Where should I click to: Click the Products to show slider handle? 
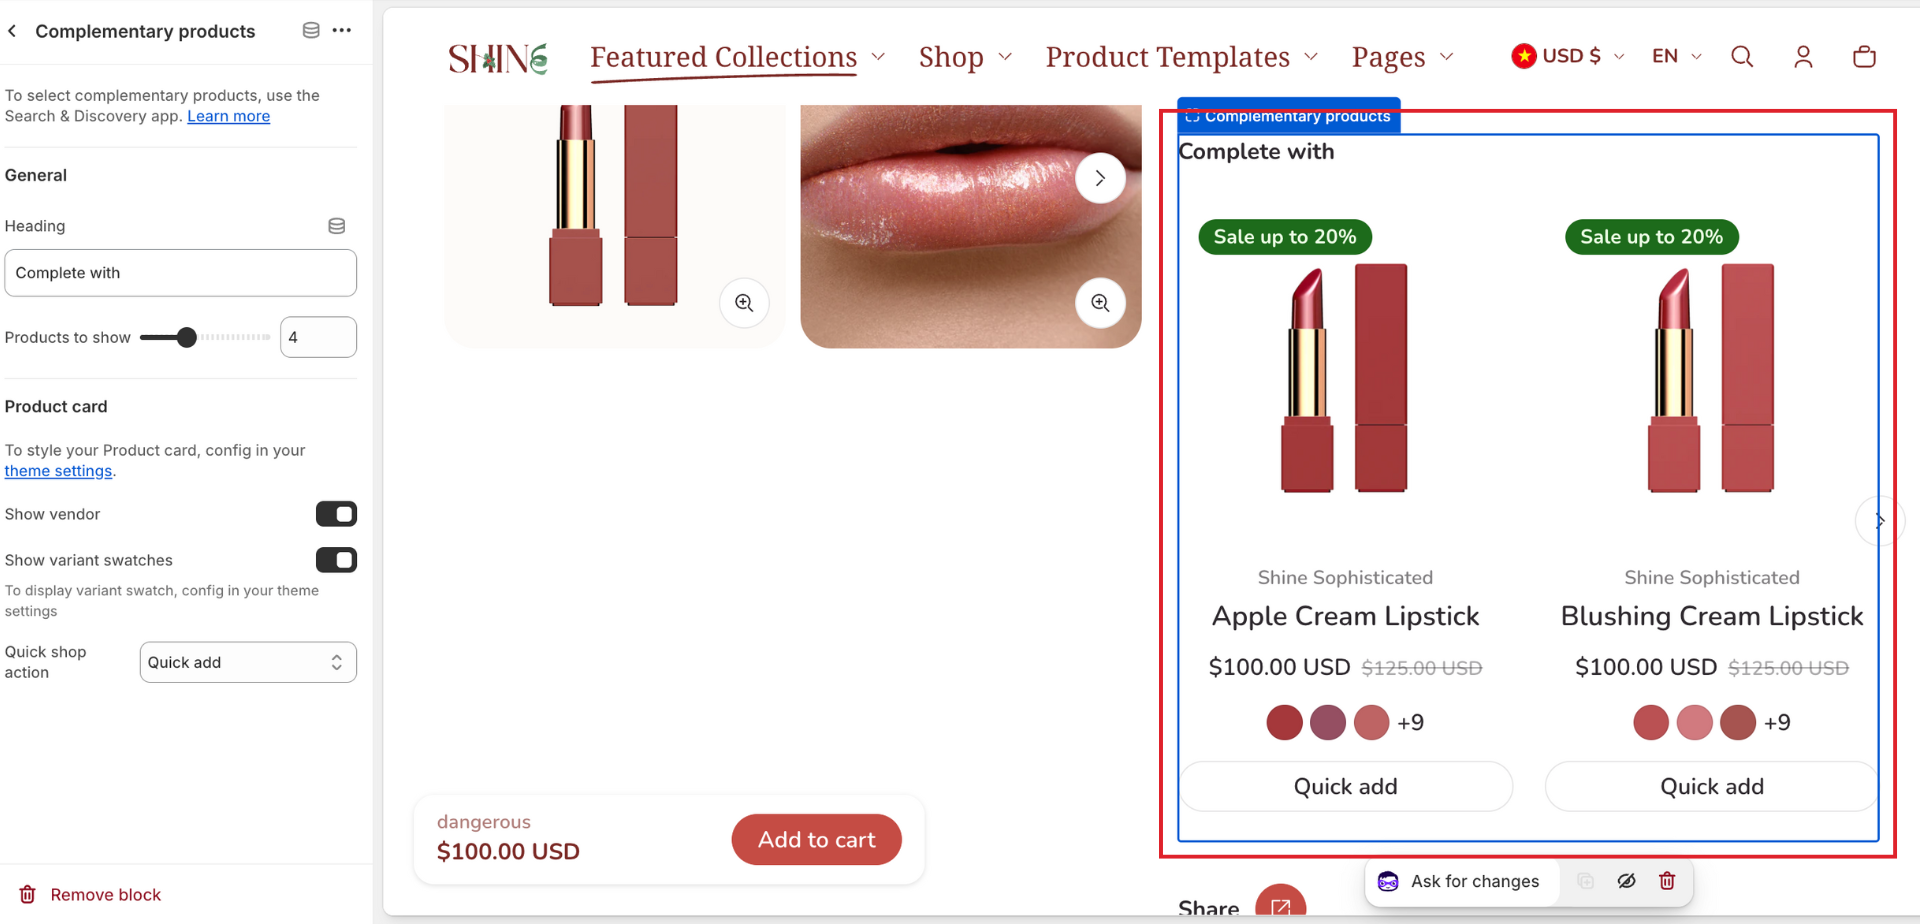click(x=186, y=337)
